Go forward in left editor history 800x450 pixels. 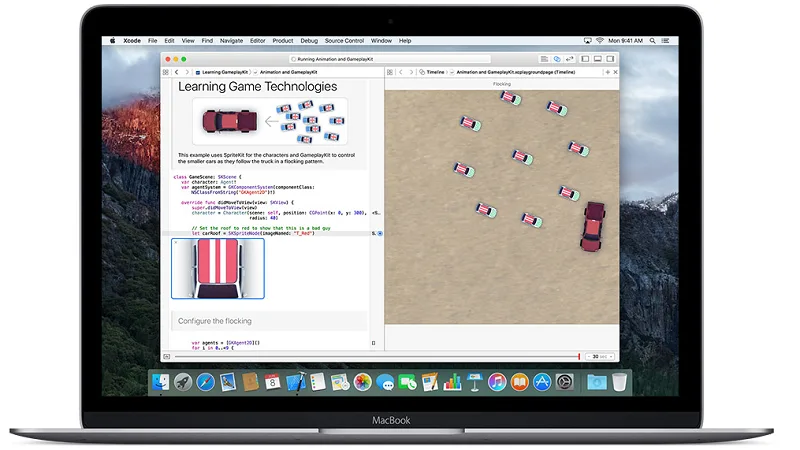[187, 72]
